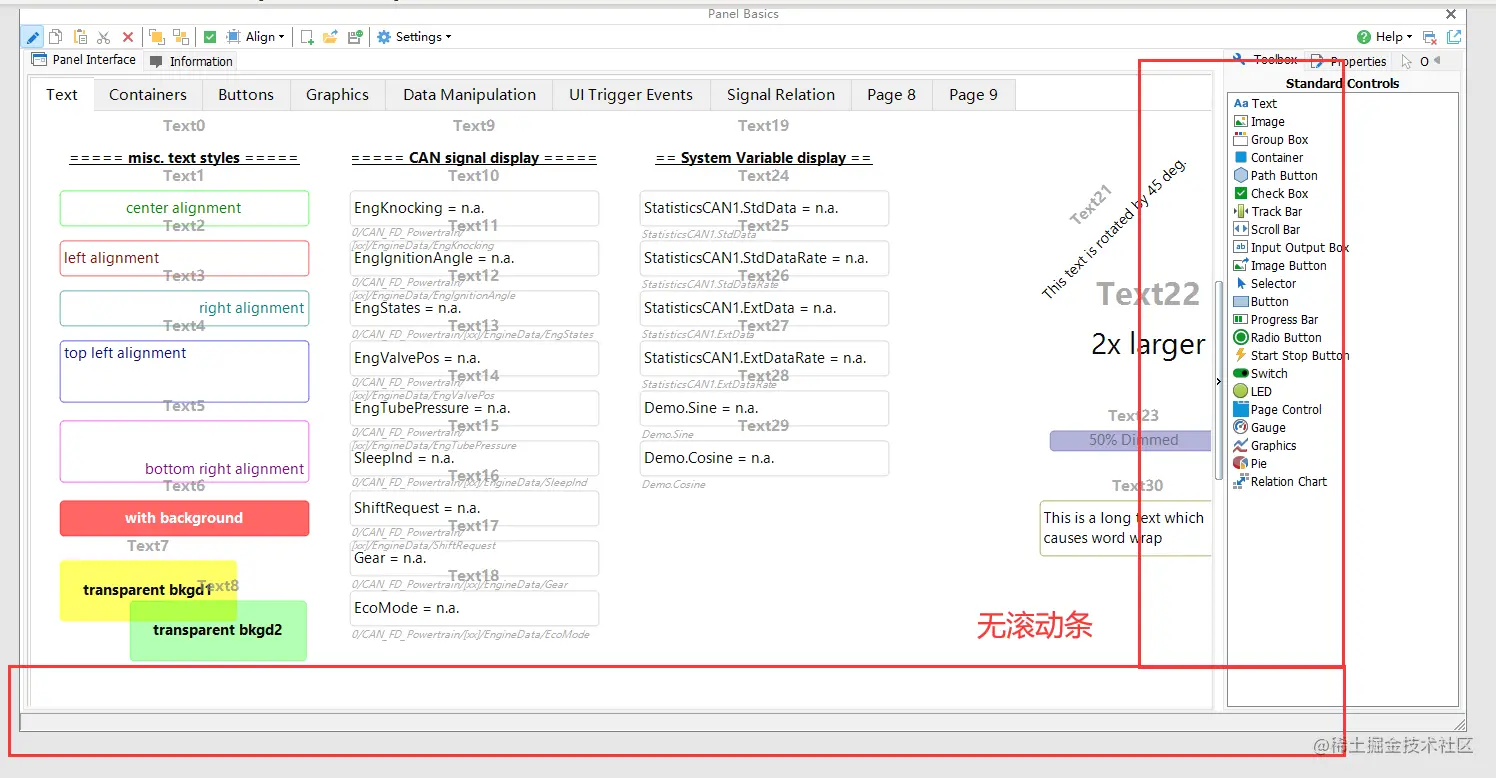Select the Page Control item
1496x778 pixels.
click(x=1278, y=409)
